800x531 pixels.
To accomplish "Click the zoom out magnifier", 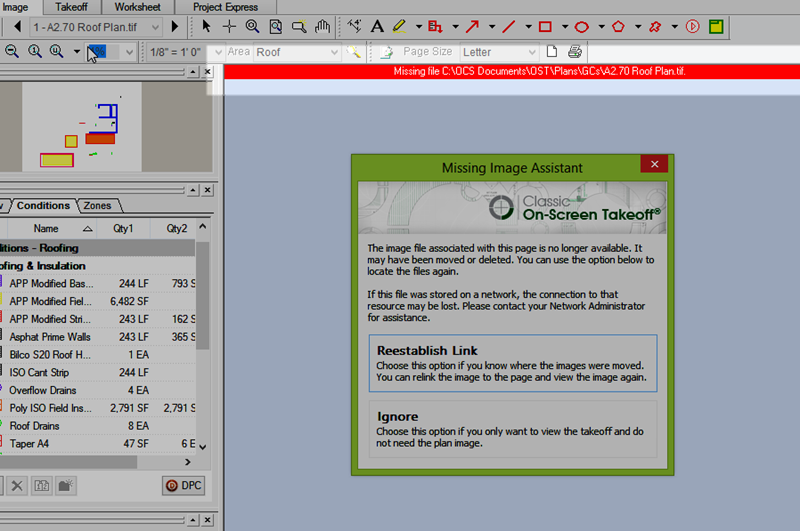I will click(12, 51).
